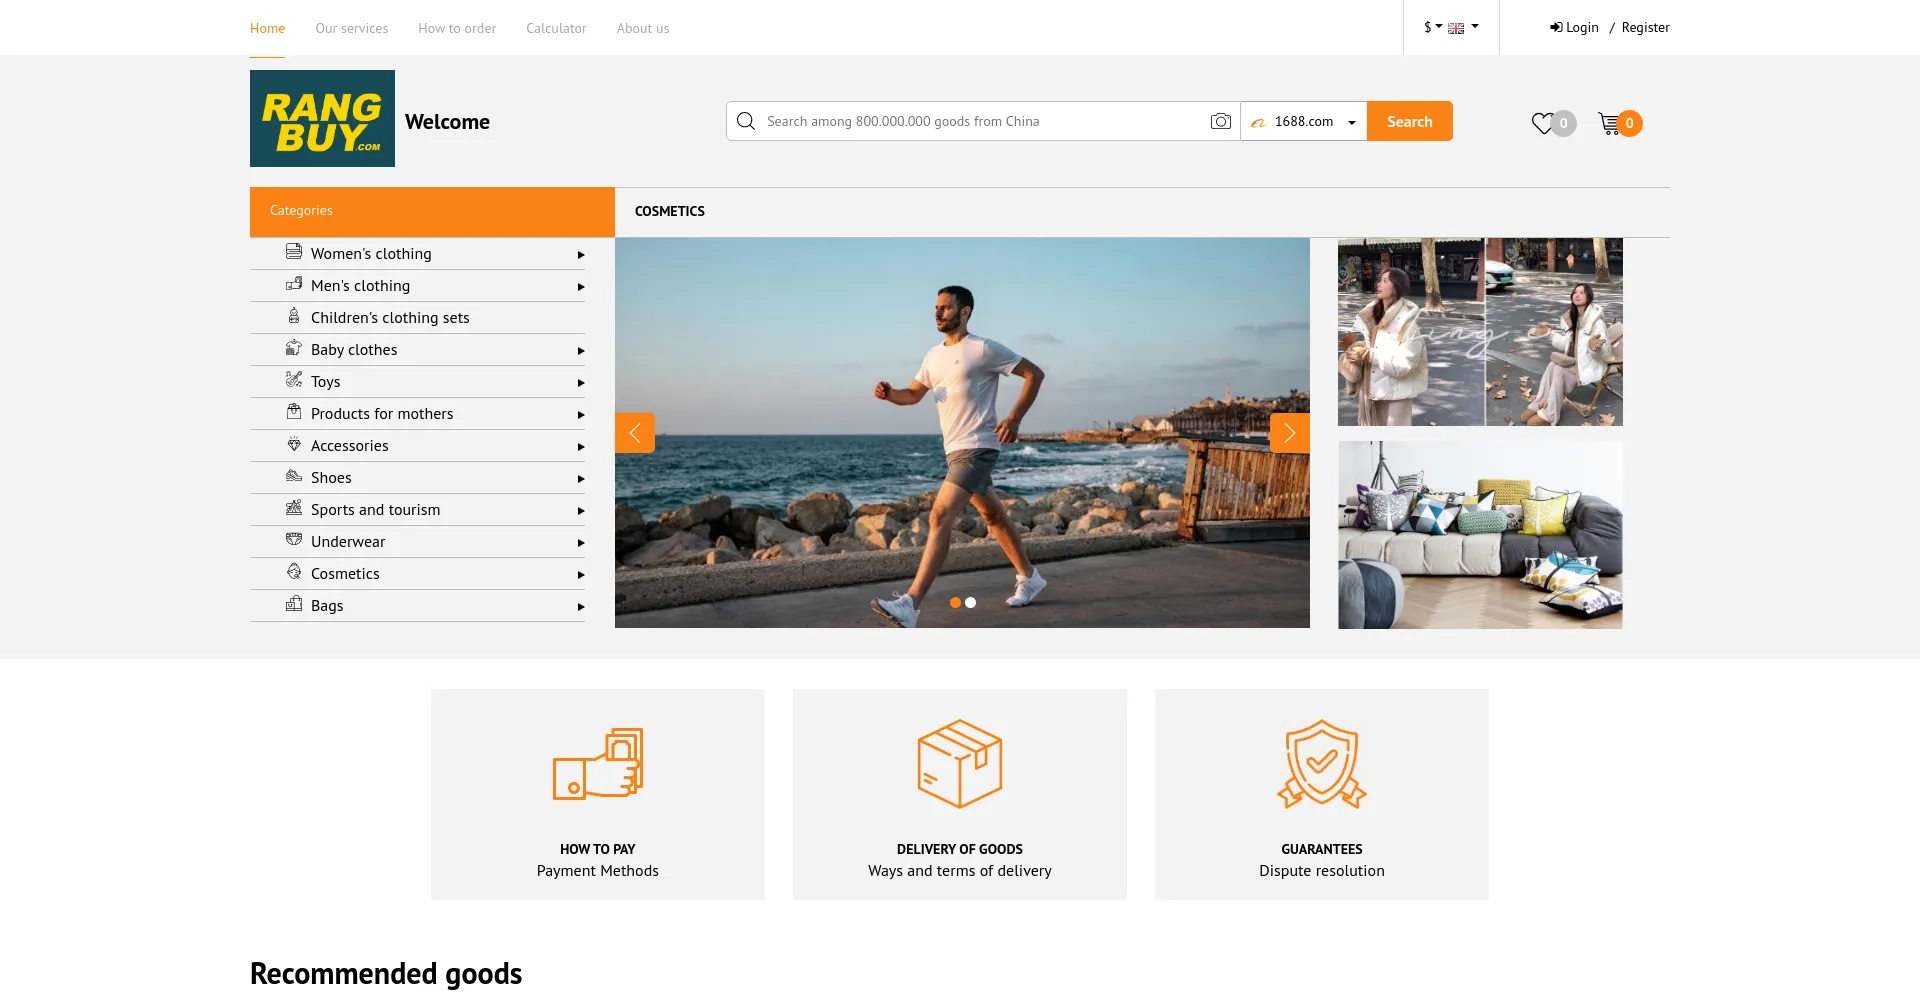
Task: Select the Products for mothers category
Action: (382, 414)
